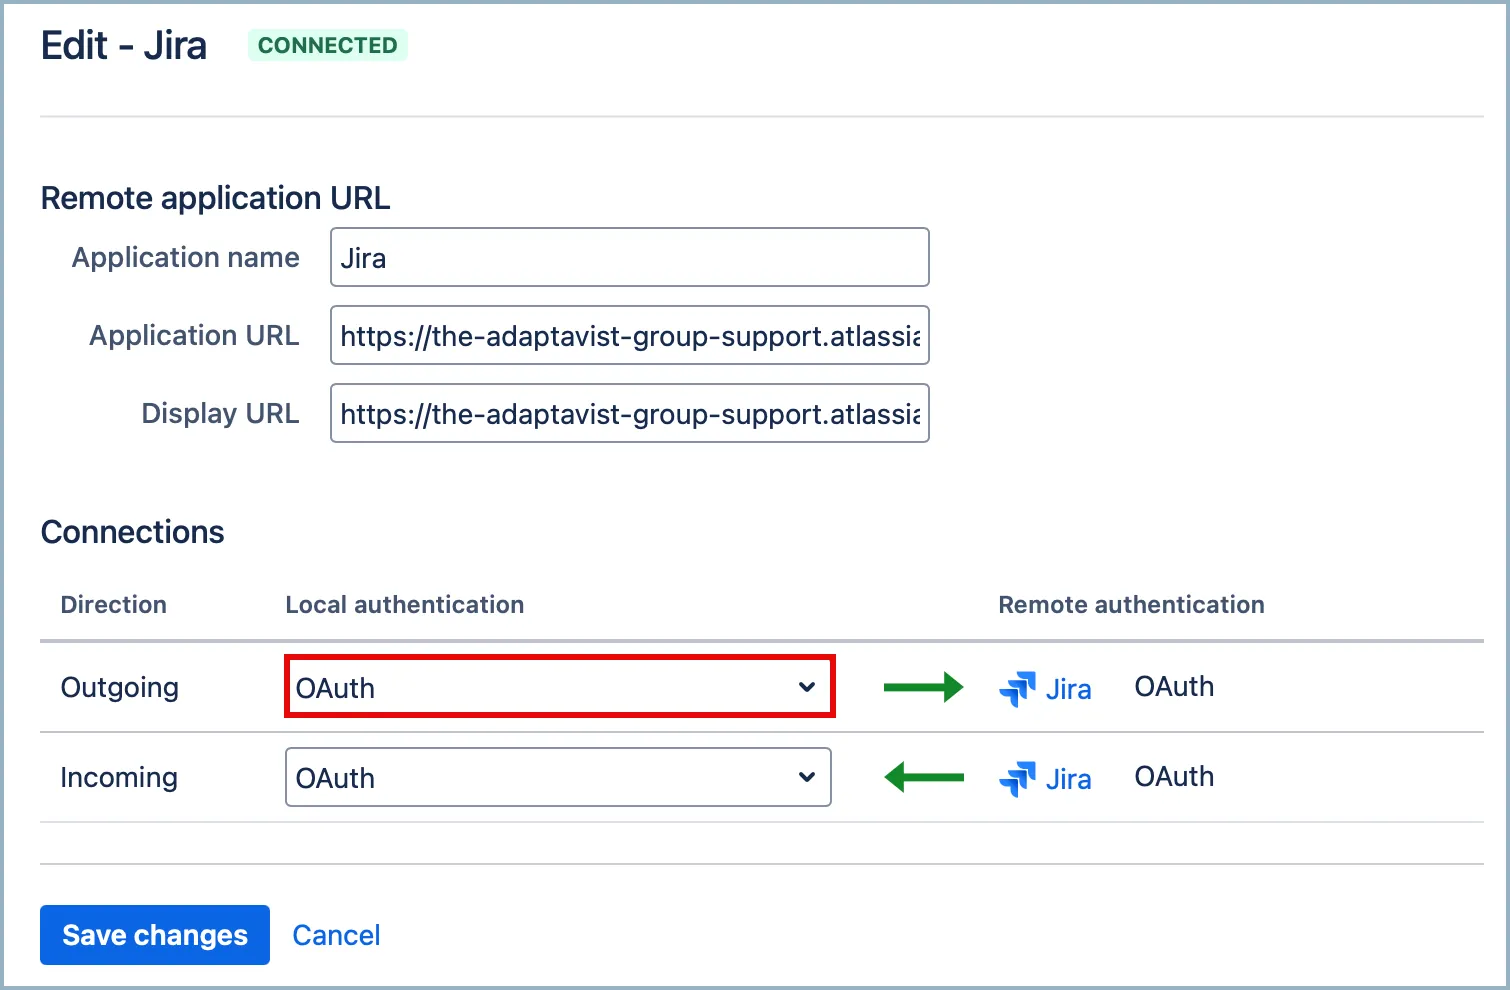Open the Jira link in Incoming row

tap(1068, 779)
